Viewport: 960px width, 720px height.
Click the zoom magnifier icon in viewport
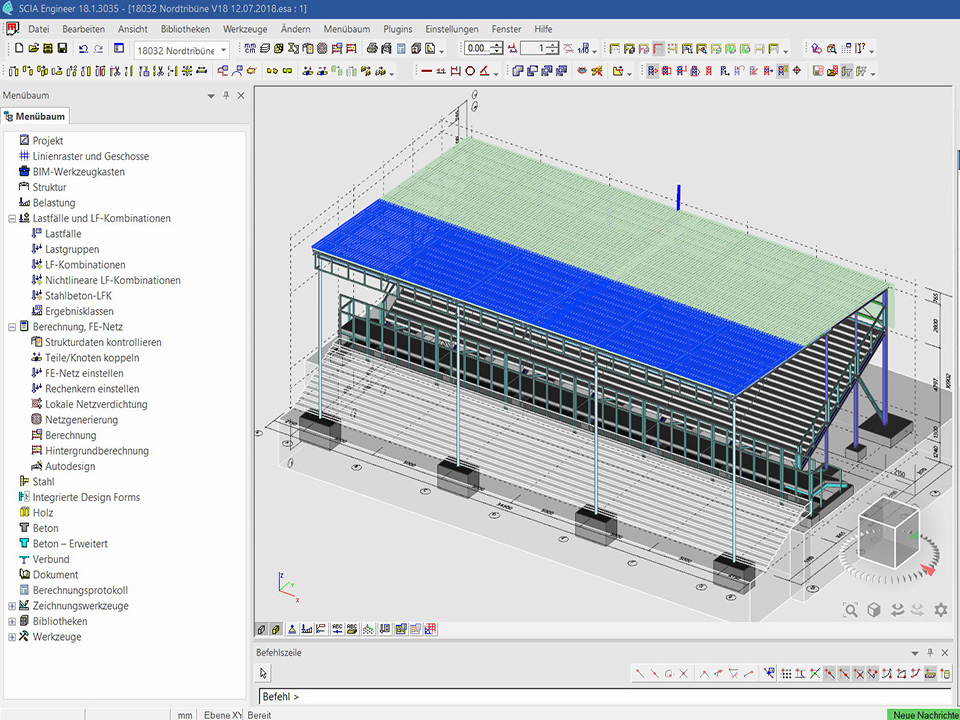(850, 609)
